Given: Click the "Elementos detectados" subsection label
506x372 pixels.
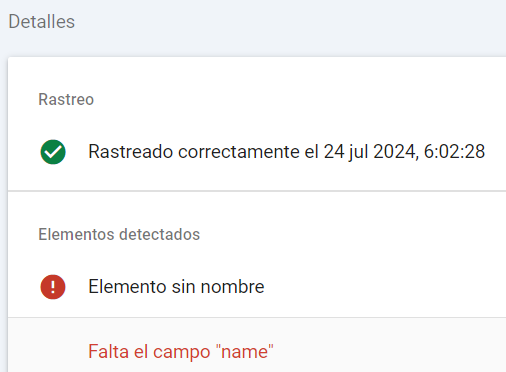Looking at the screenshot, I should (119, 234).
